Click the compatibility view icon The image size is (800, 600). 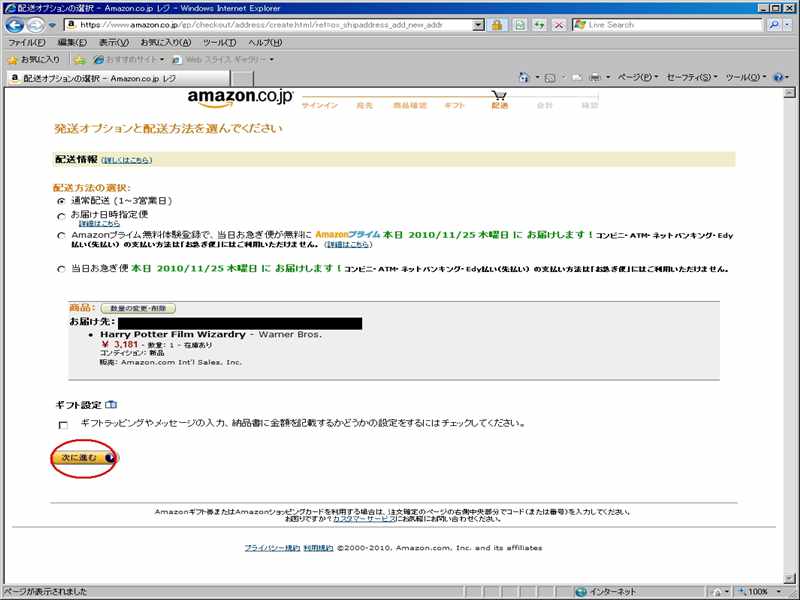[519, 25]
